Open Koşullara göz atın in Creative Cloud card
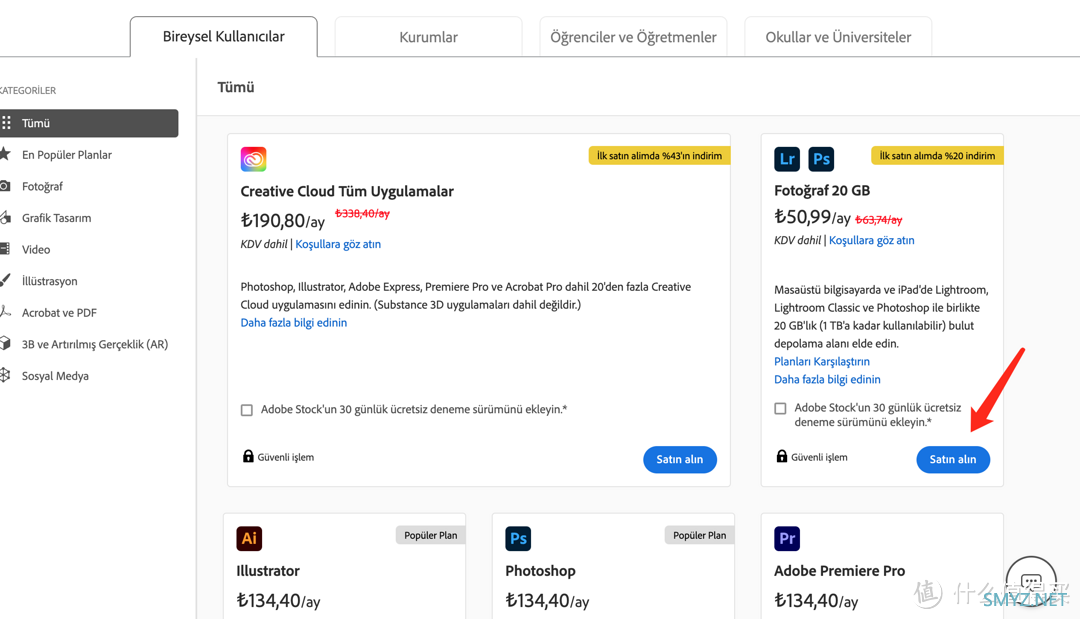The height and width of the screenshot is (619, 1080). pyautogui.click(x=338, y=244)
